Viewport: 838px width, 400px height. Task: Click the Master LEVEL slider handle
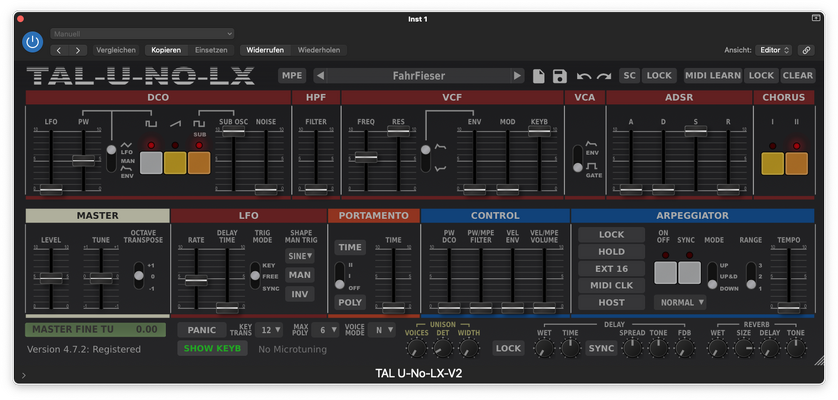tap(51, 278)
